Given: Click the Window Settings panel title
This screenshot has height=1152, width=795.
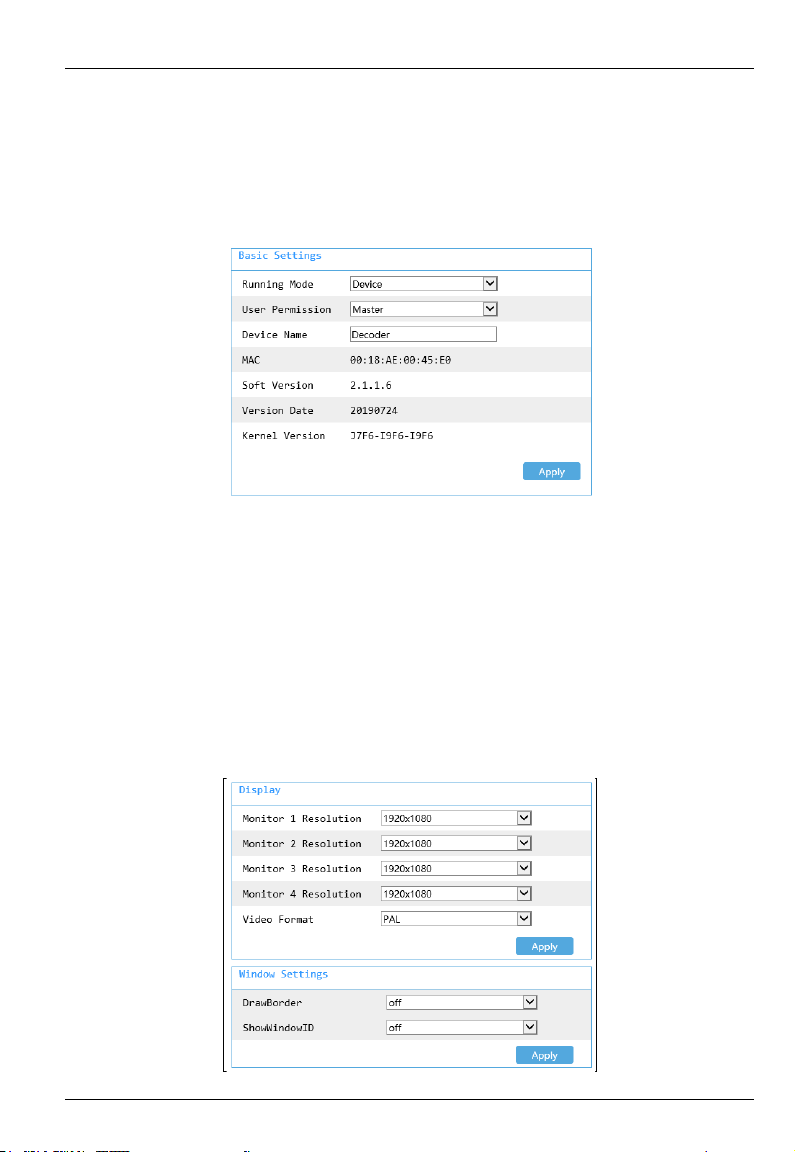Looking at the screenshot, I should pos(284,974).
